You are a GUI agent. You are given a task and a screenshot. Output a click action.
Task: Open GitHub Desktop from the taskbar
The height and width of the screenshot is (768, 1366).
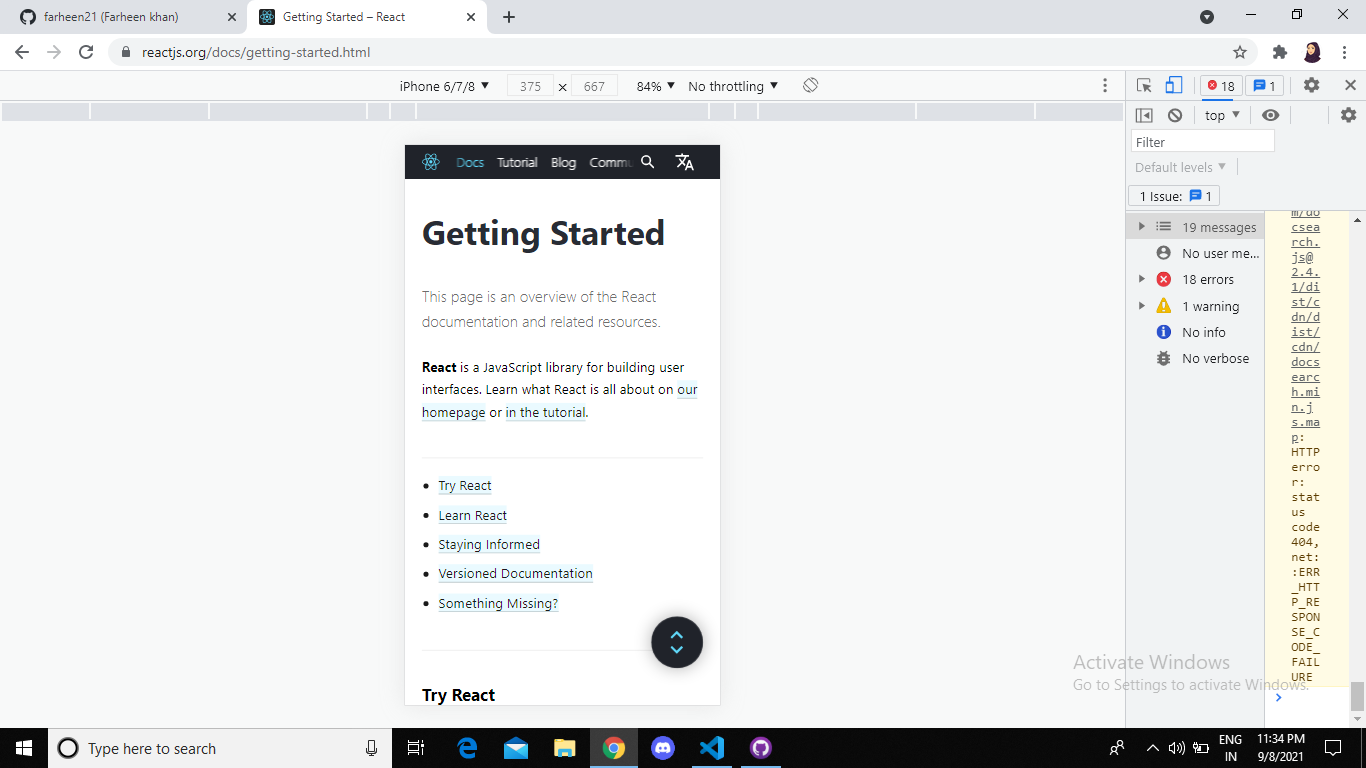click(761, 748)
